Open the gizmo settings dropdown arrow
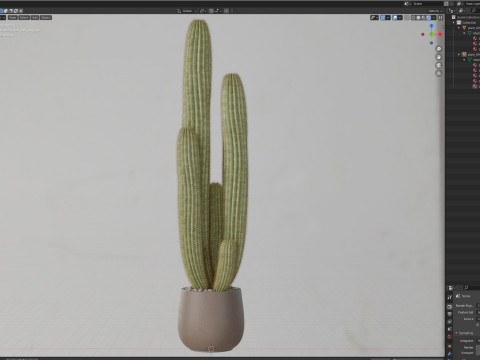The height and width of the screenshot is (360, 480). tap(388, 17)
